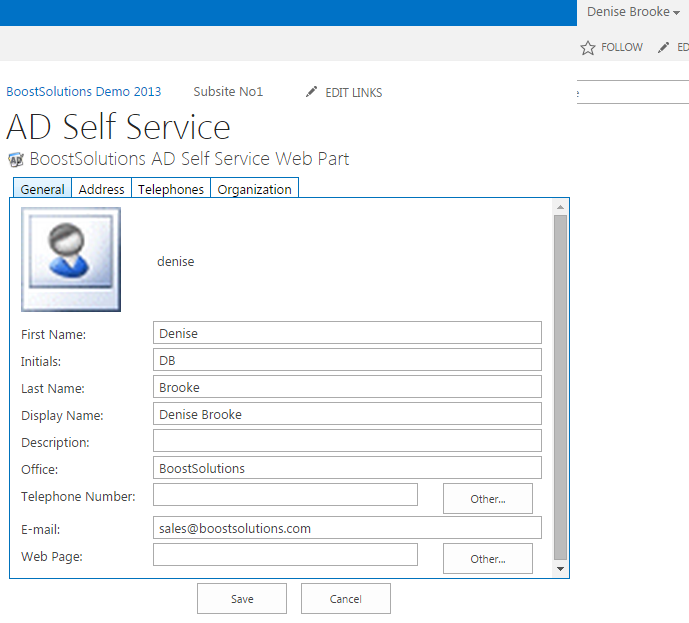Click the Edit pencil icon in top bar

pos(664,47)
